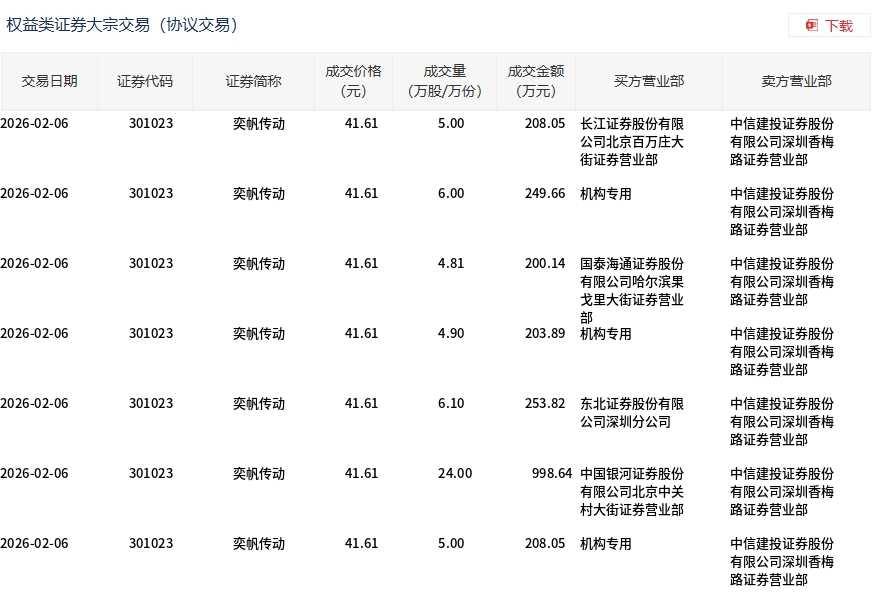Click price 41.61 in the 4.90 volume row

click(x=361, y=334)
